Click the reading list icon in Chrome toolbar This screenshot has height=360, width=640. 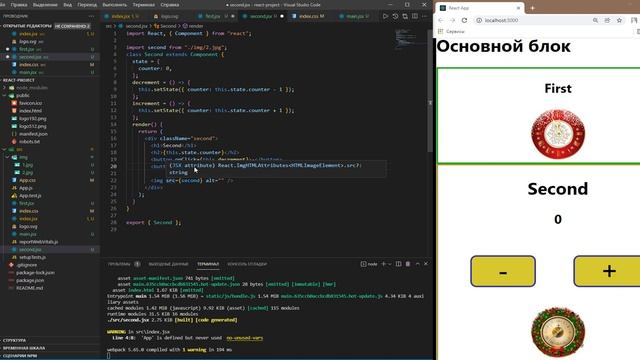[x=634, y=20]
